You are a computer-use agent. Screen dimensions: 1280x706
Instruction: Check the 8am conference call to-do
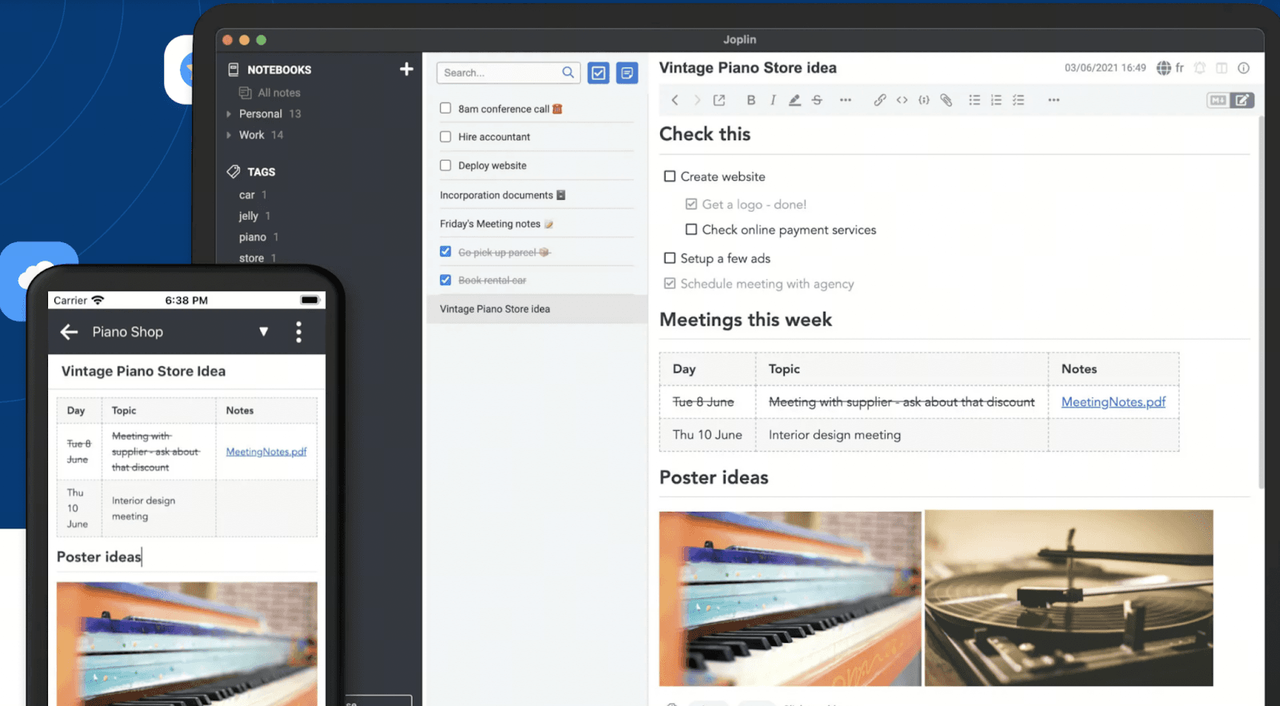pos(446,108)
